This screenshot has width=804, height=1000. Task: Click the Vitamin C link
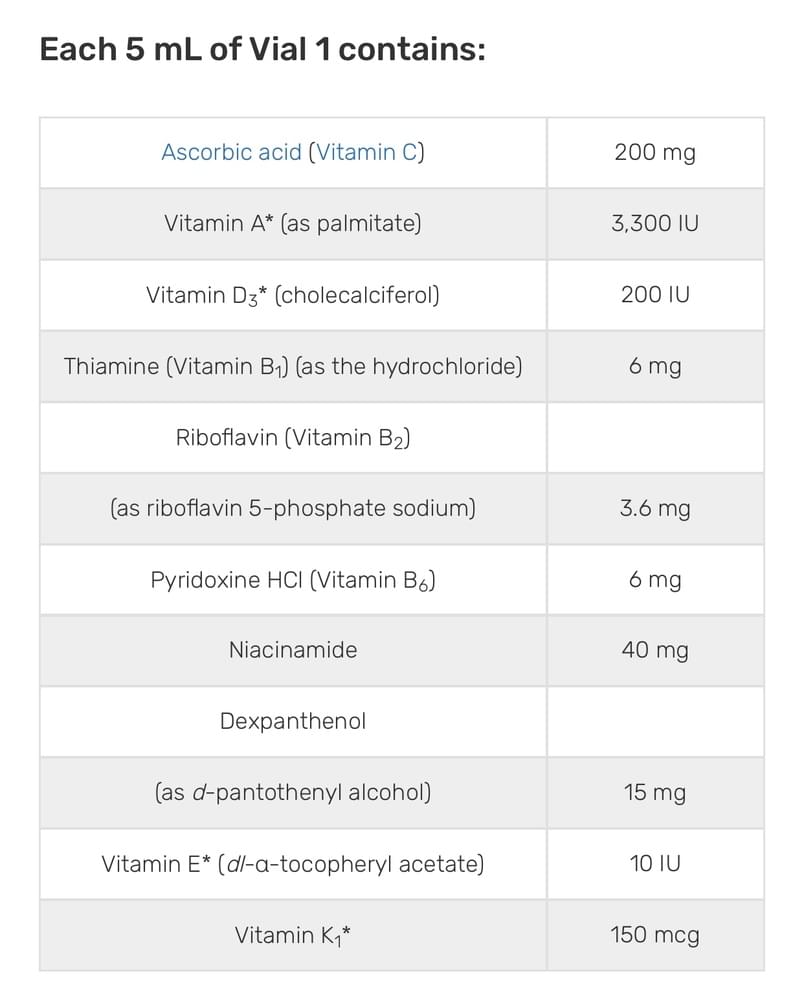click(x=368, y=153)
